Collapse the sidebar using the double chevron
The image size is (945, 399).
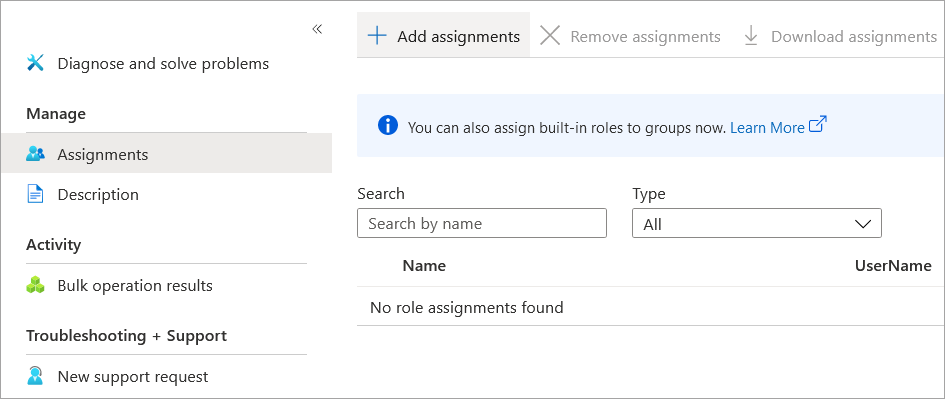(317, 29)
